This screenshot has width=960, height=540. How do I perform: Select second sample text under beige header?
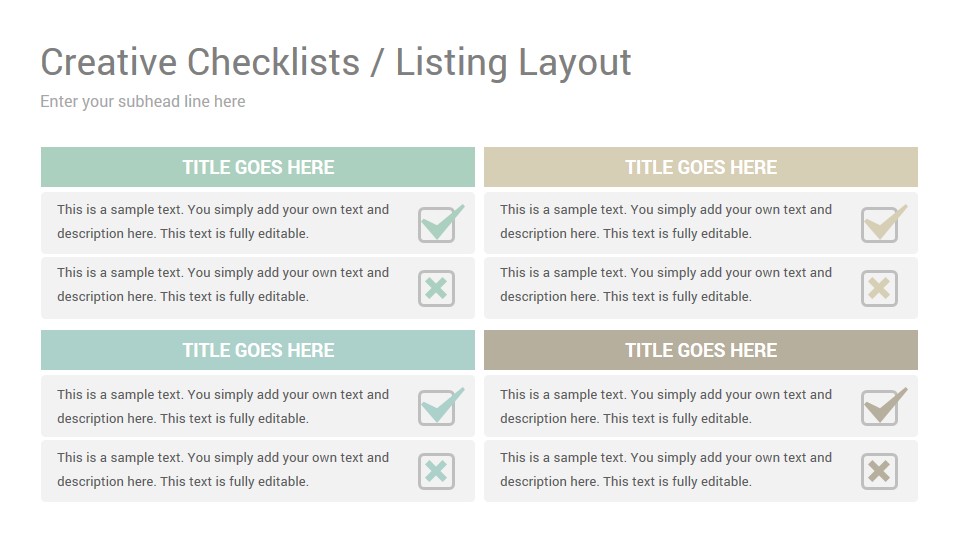tap(666, 285)
